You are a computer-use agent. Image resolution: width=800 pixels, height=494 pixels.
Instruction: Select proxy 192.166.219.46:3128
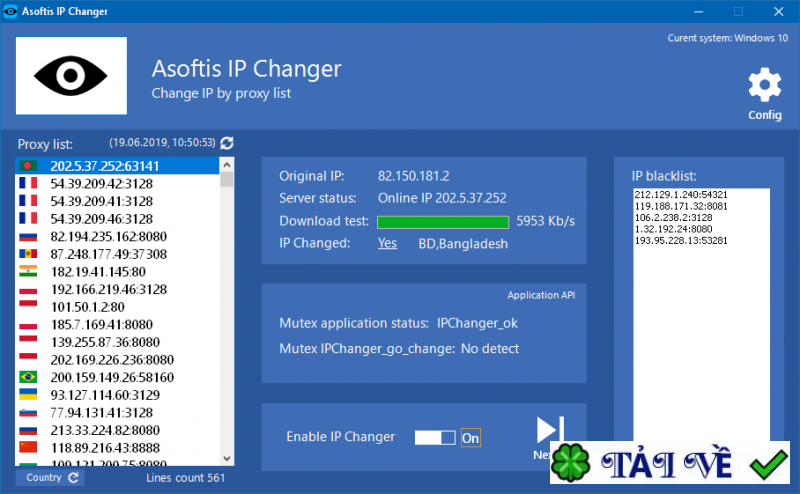coord(117,289)
